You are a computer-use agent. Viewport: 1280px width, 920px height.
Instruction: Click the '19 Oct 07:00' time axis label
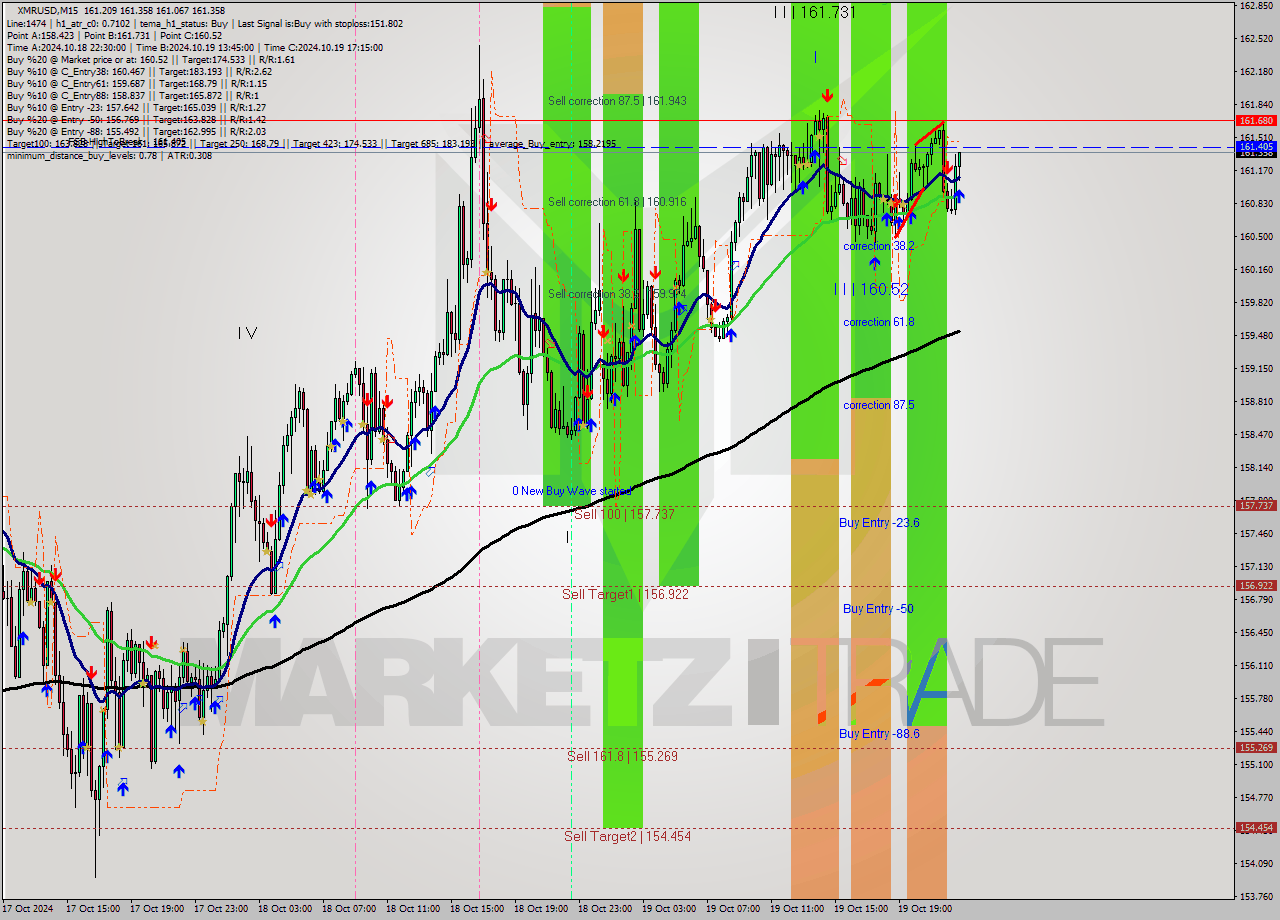[733, 909]
